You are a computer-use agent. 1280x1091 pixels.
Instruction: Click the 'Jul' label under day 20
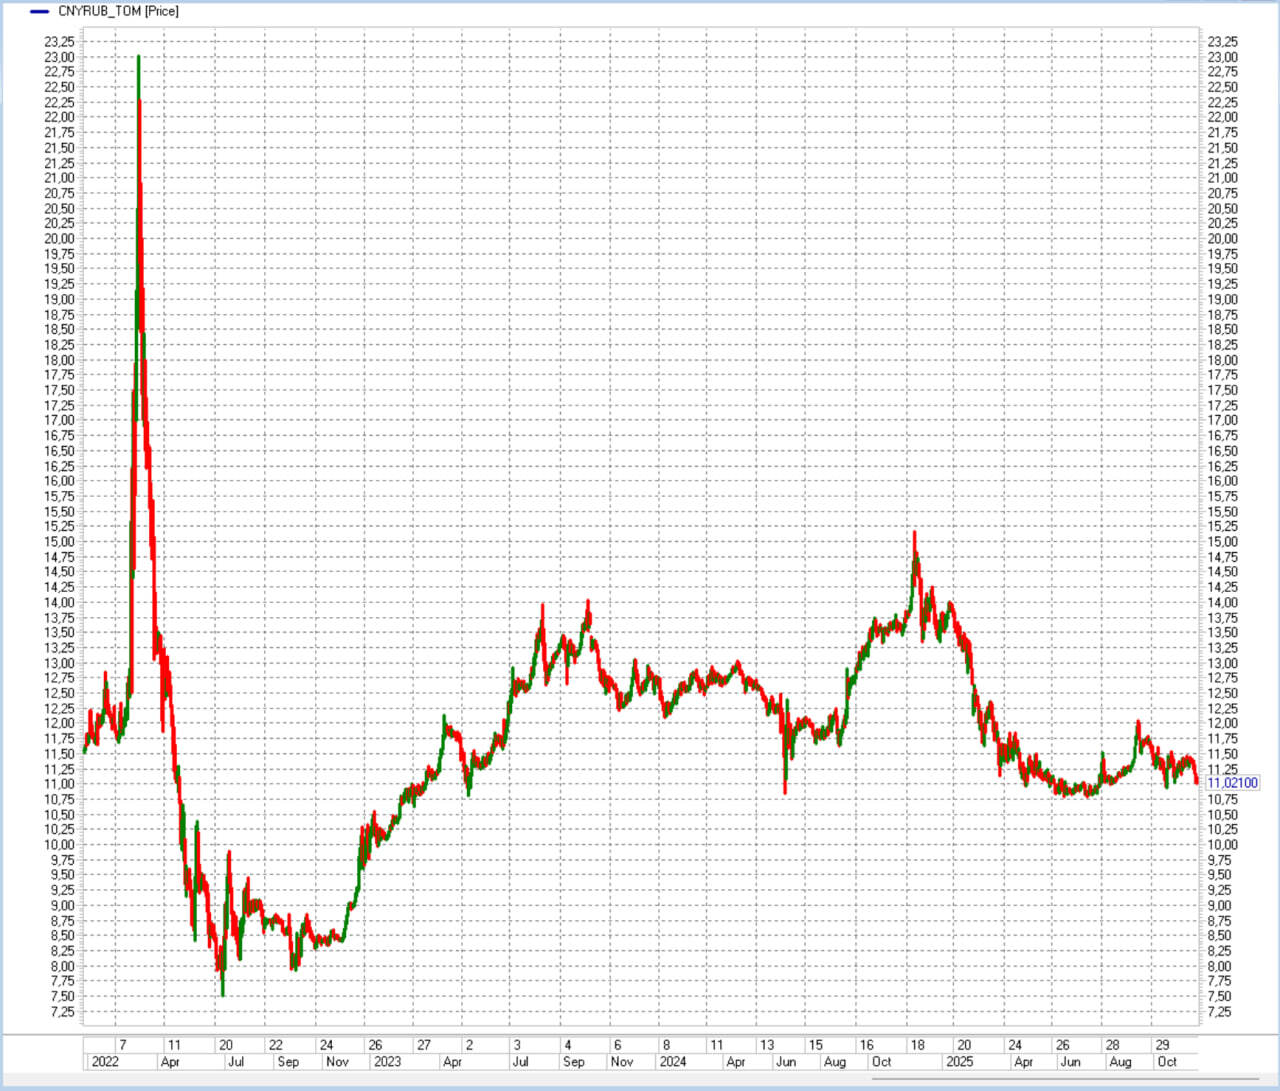coord(236,1062)
